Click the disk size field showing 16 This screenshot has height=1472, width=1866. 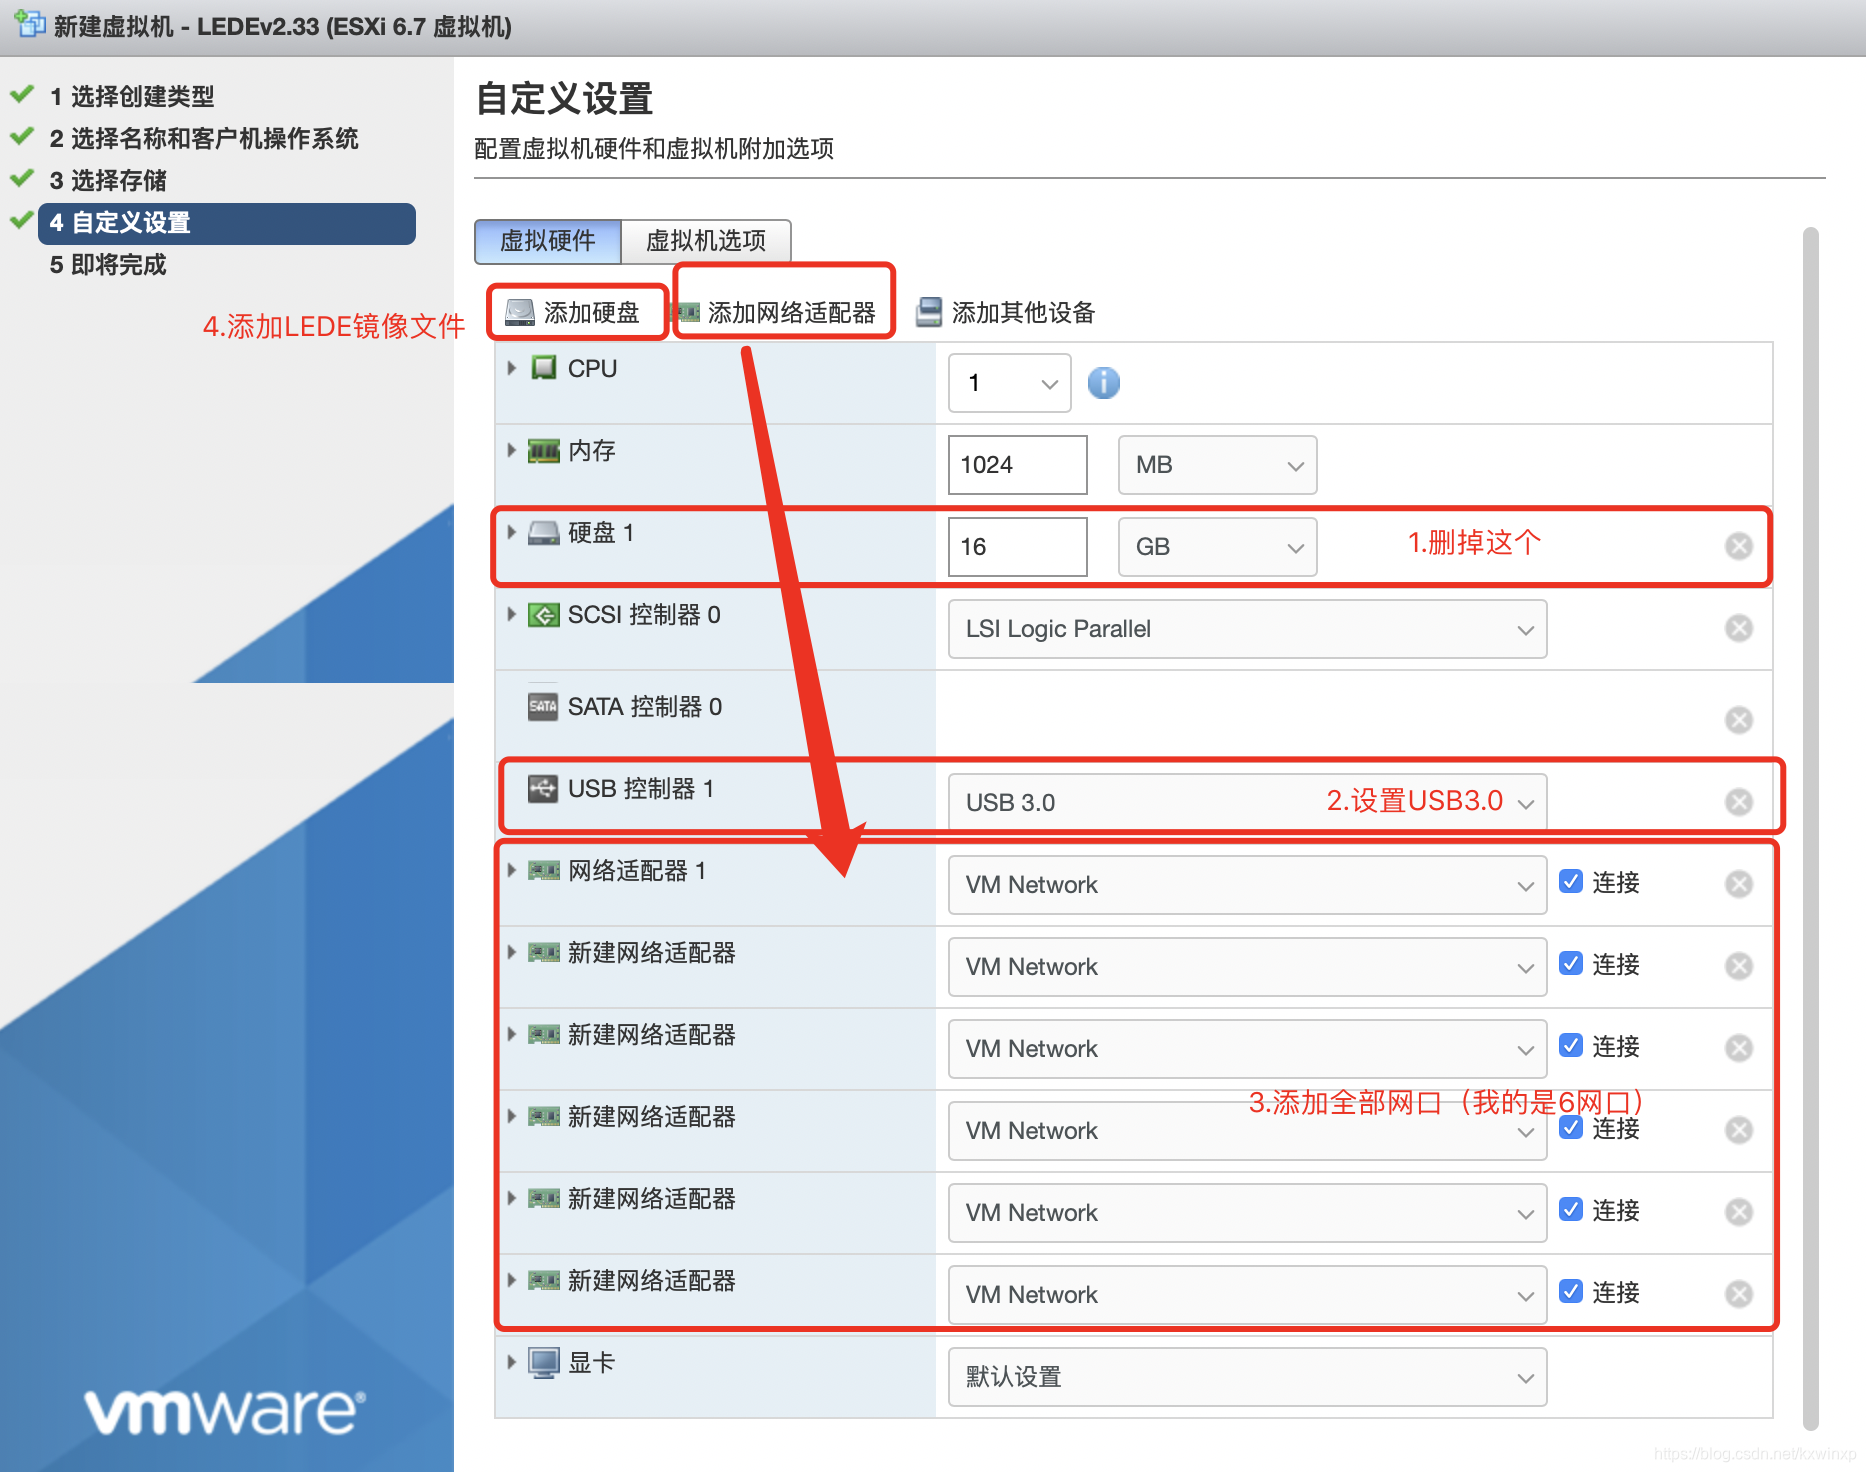(x=1017, y=547)
